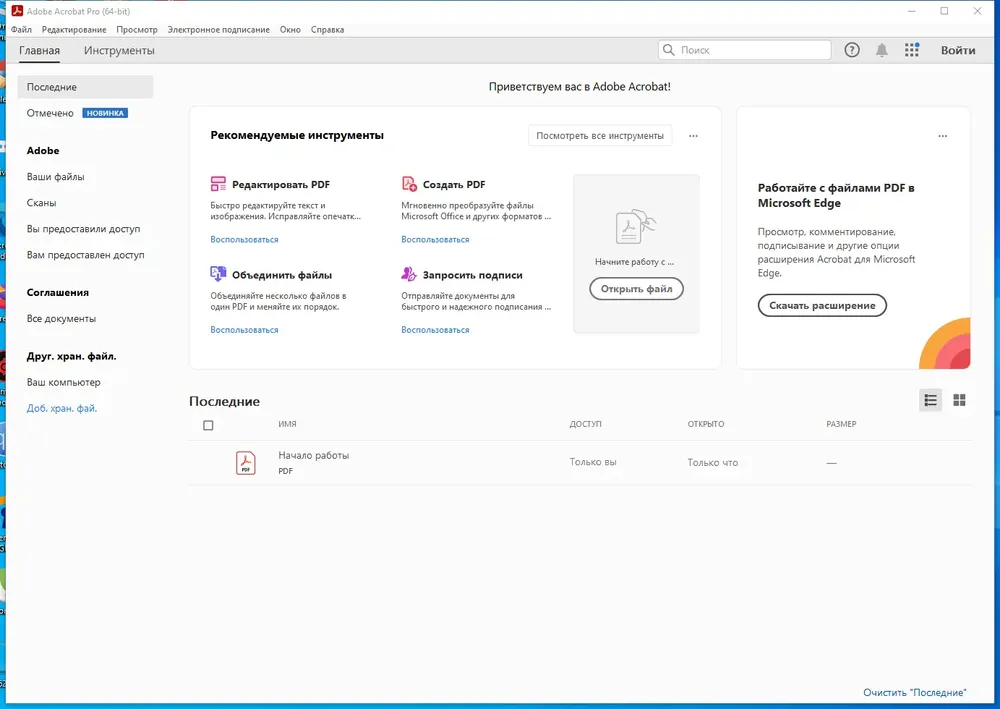Viewport: 1000px width, 709px height.
Task: Switch to the Главная tab
Action: pyautogui.click(x=40, y=50)
